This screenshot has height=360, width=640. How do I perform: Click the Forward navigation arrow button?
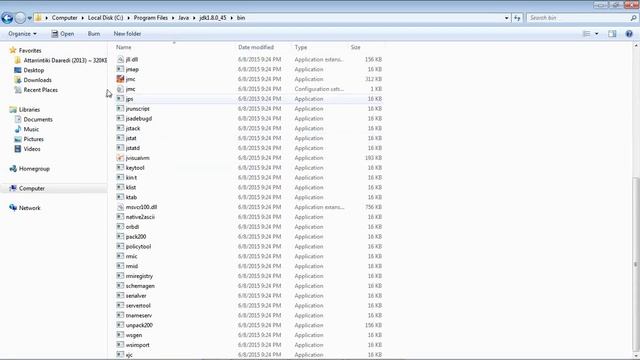coord(20,18)
